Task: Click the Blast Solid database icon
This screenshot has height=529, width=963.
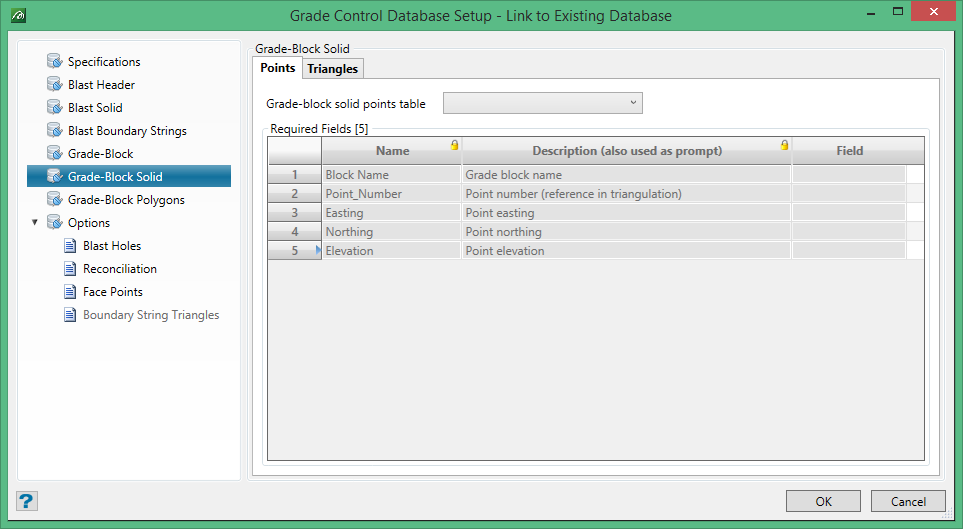Action: pyautogui.click(x=54, y=108)
